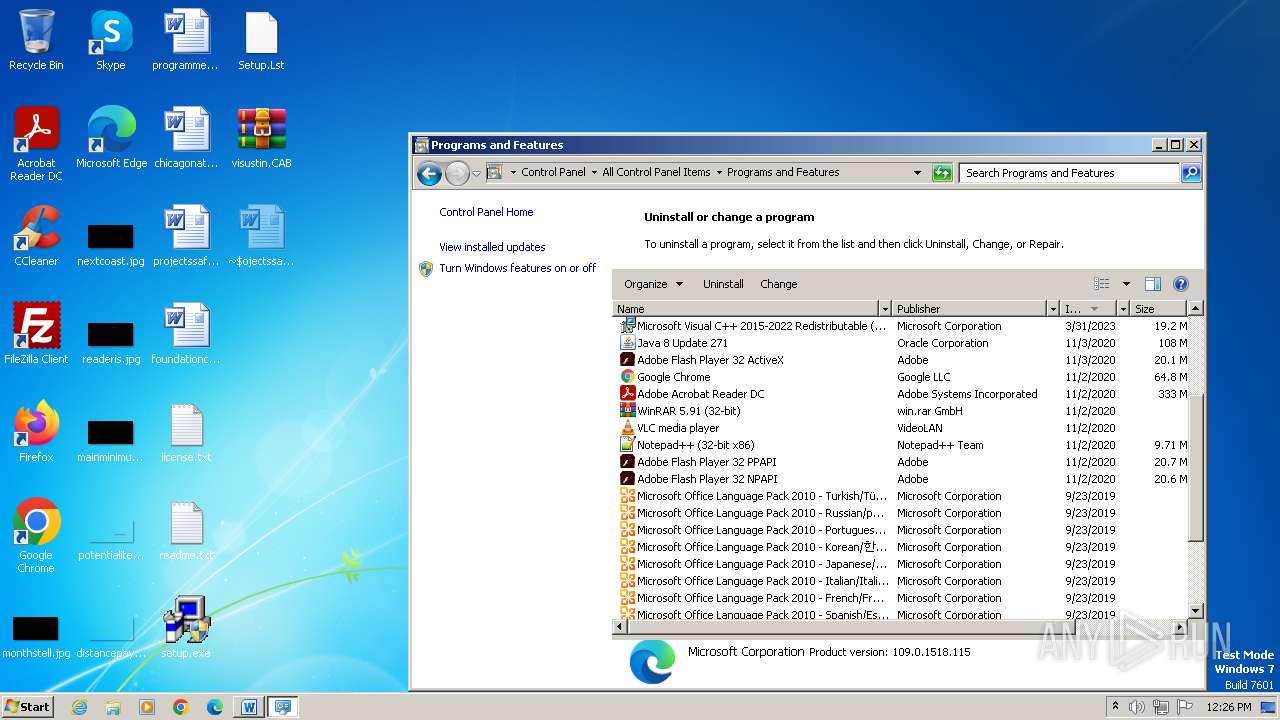Select Microsoft Visual C++ 2015-2022 Redistributable row
Screen dimensions: 1280x720
coord(900,326)
